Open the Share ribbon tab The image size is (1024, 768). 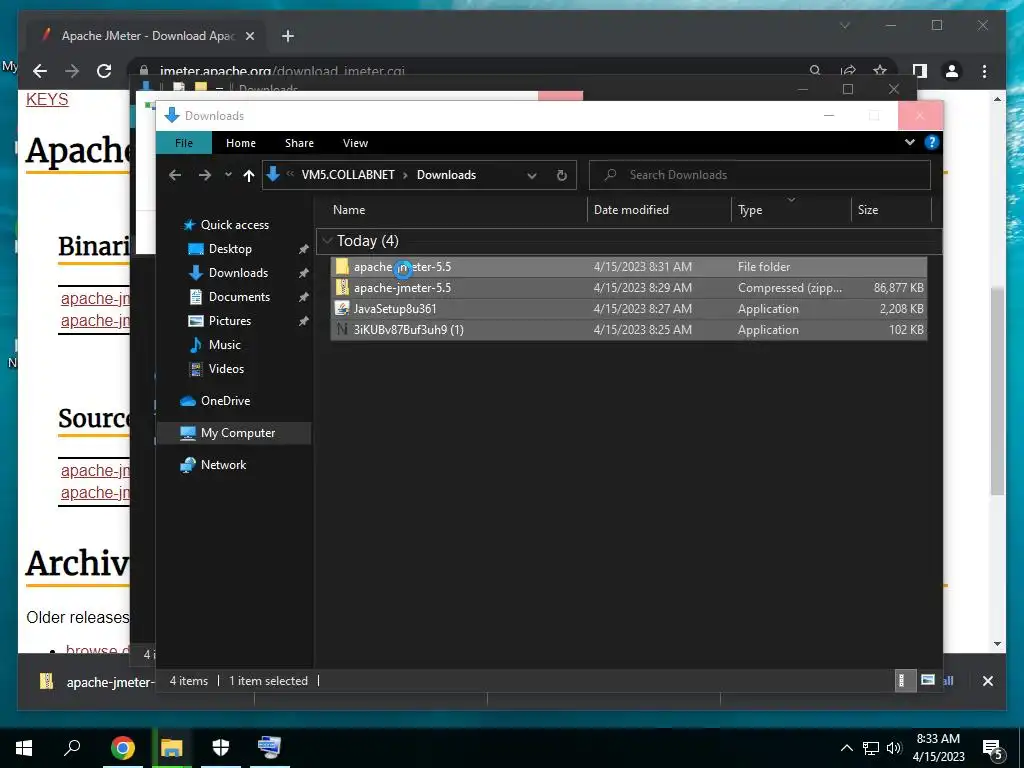click(299, 143)
